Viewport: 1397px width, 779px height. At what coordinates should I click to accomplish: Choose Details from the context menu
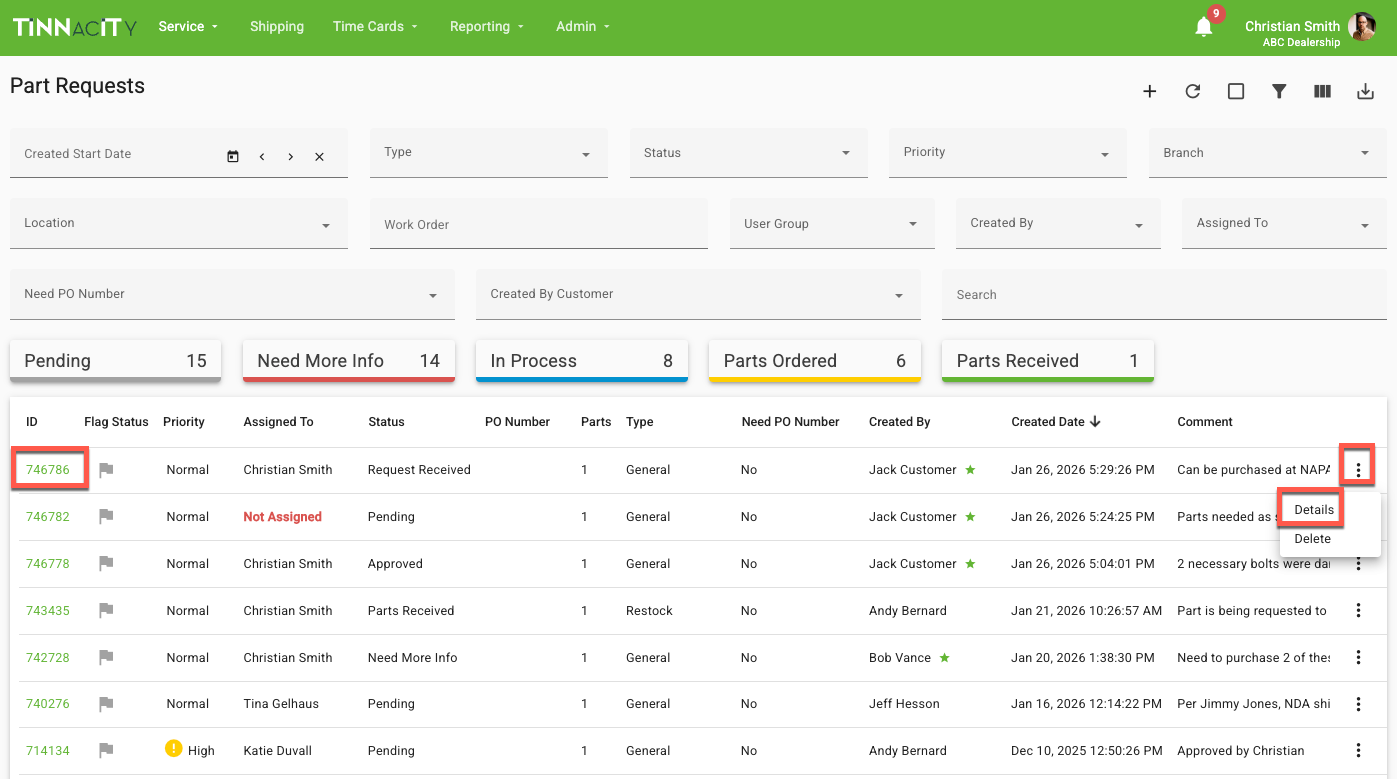pyautogui.click(x=1313, y=510)
